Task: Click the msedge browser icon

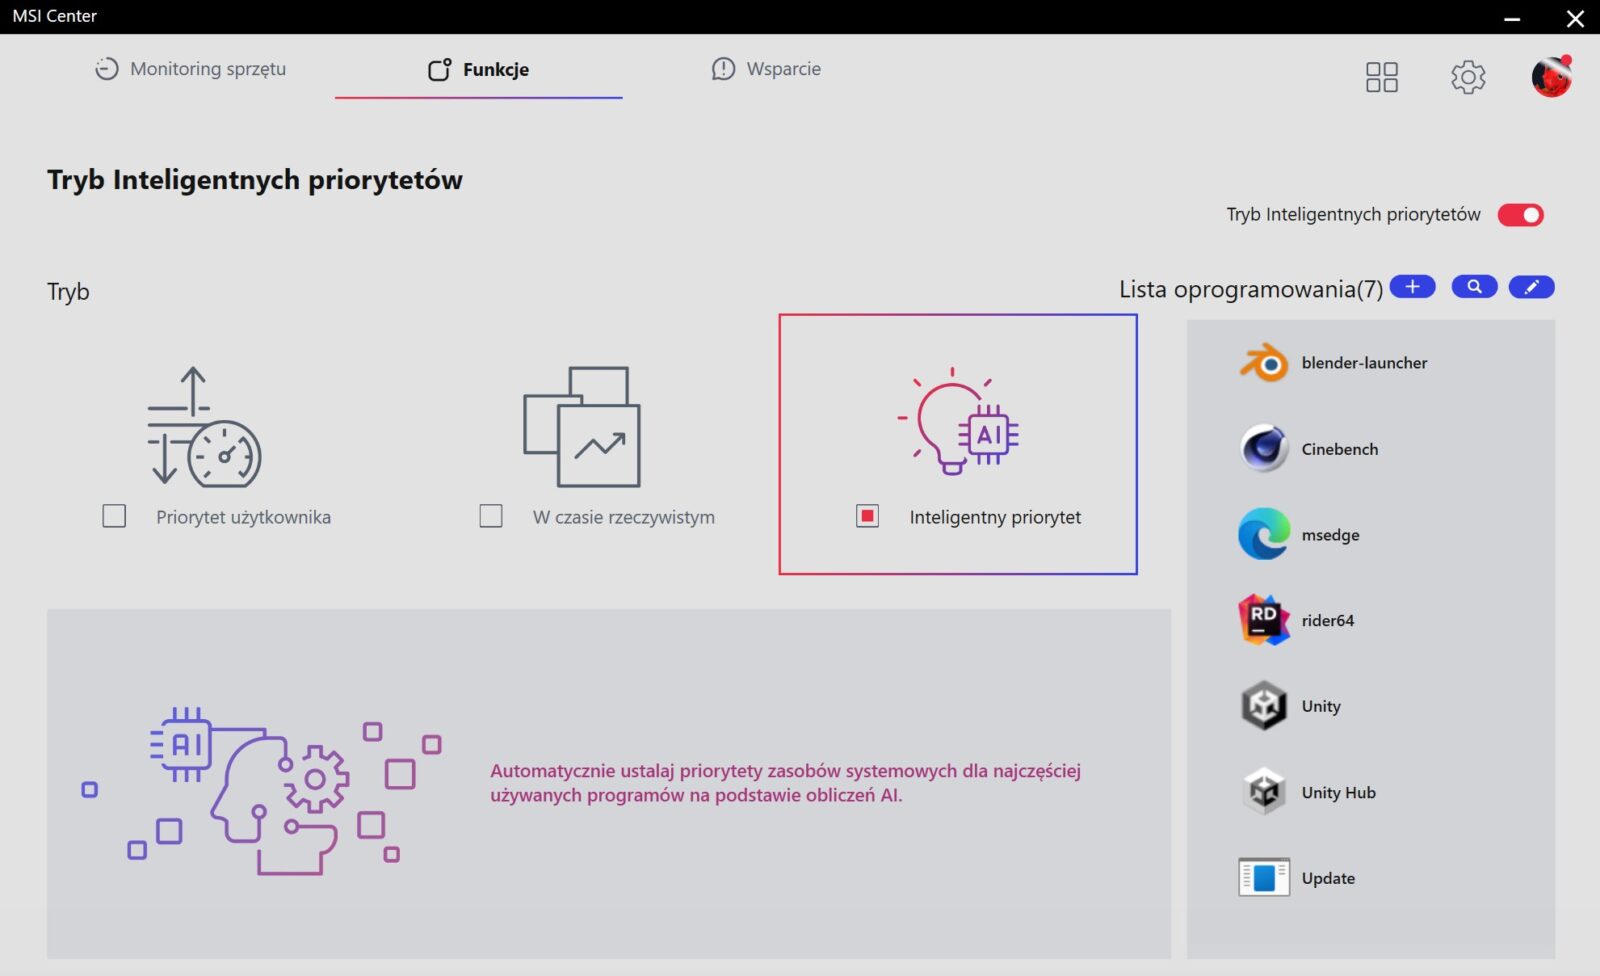Action: click(x=1264, y=535)
